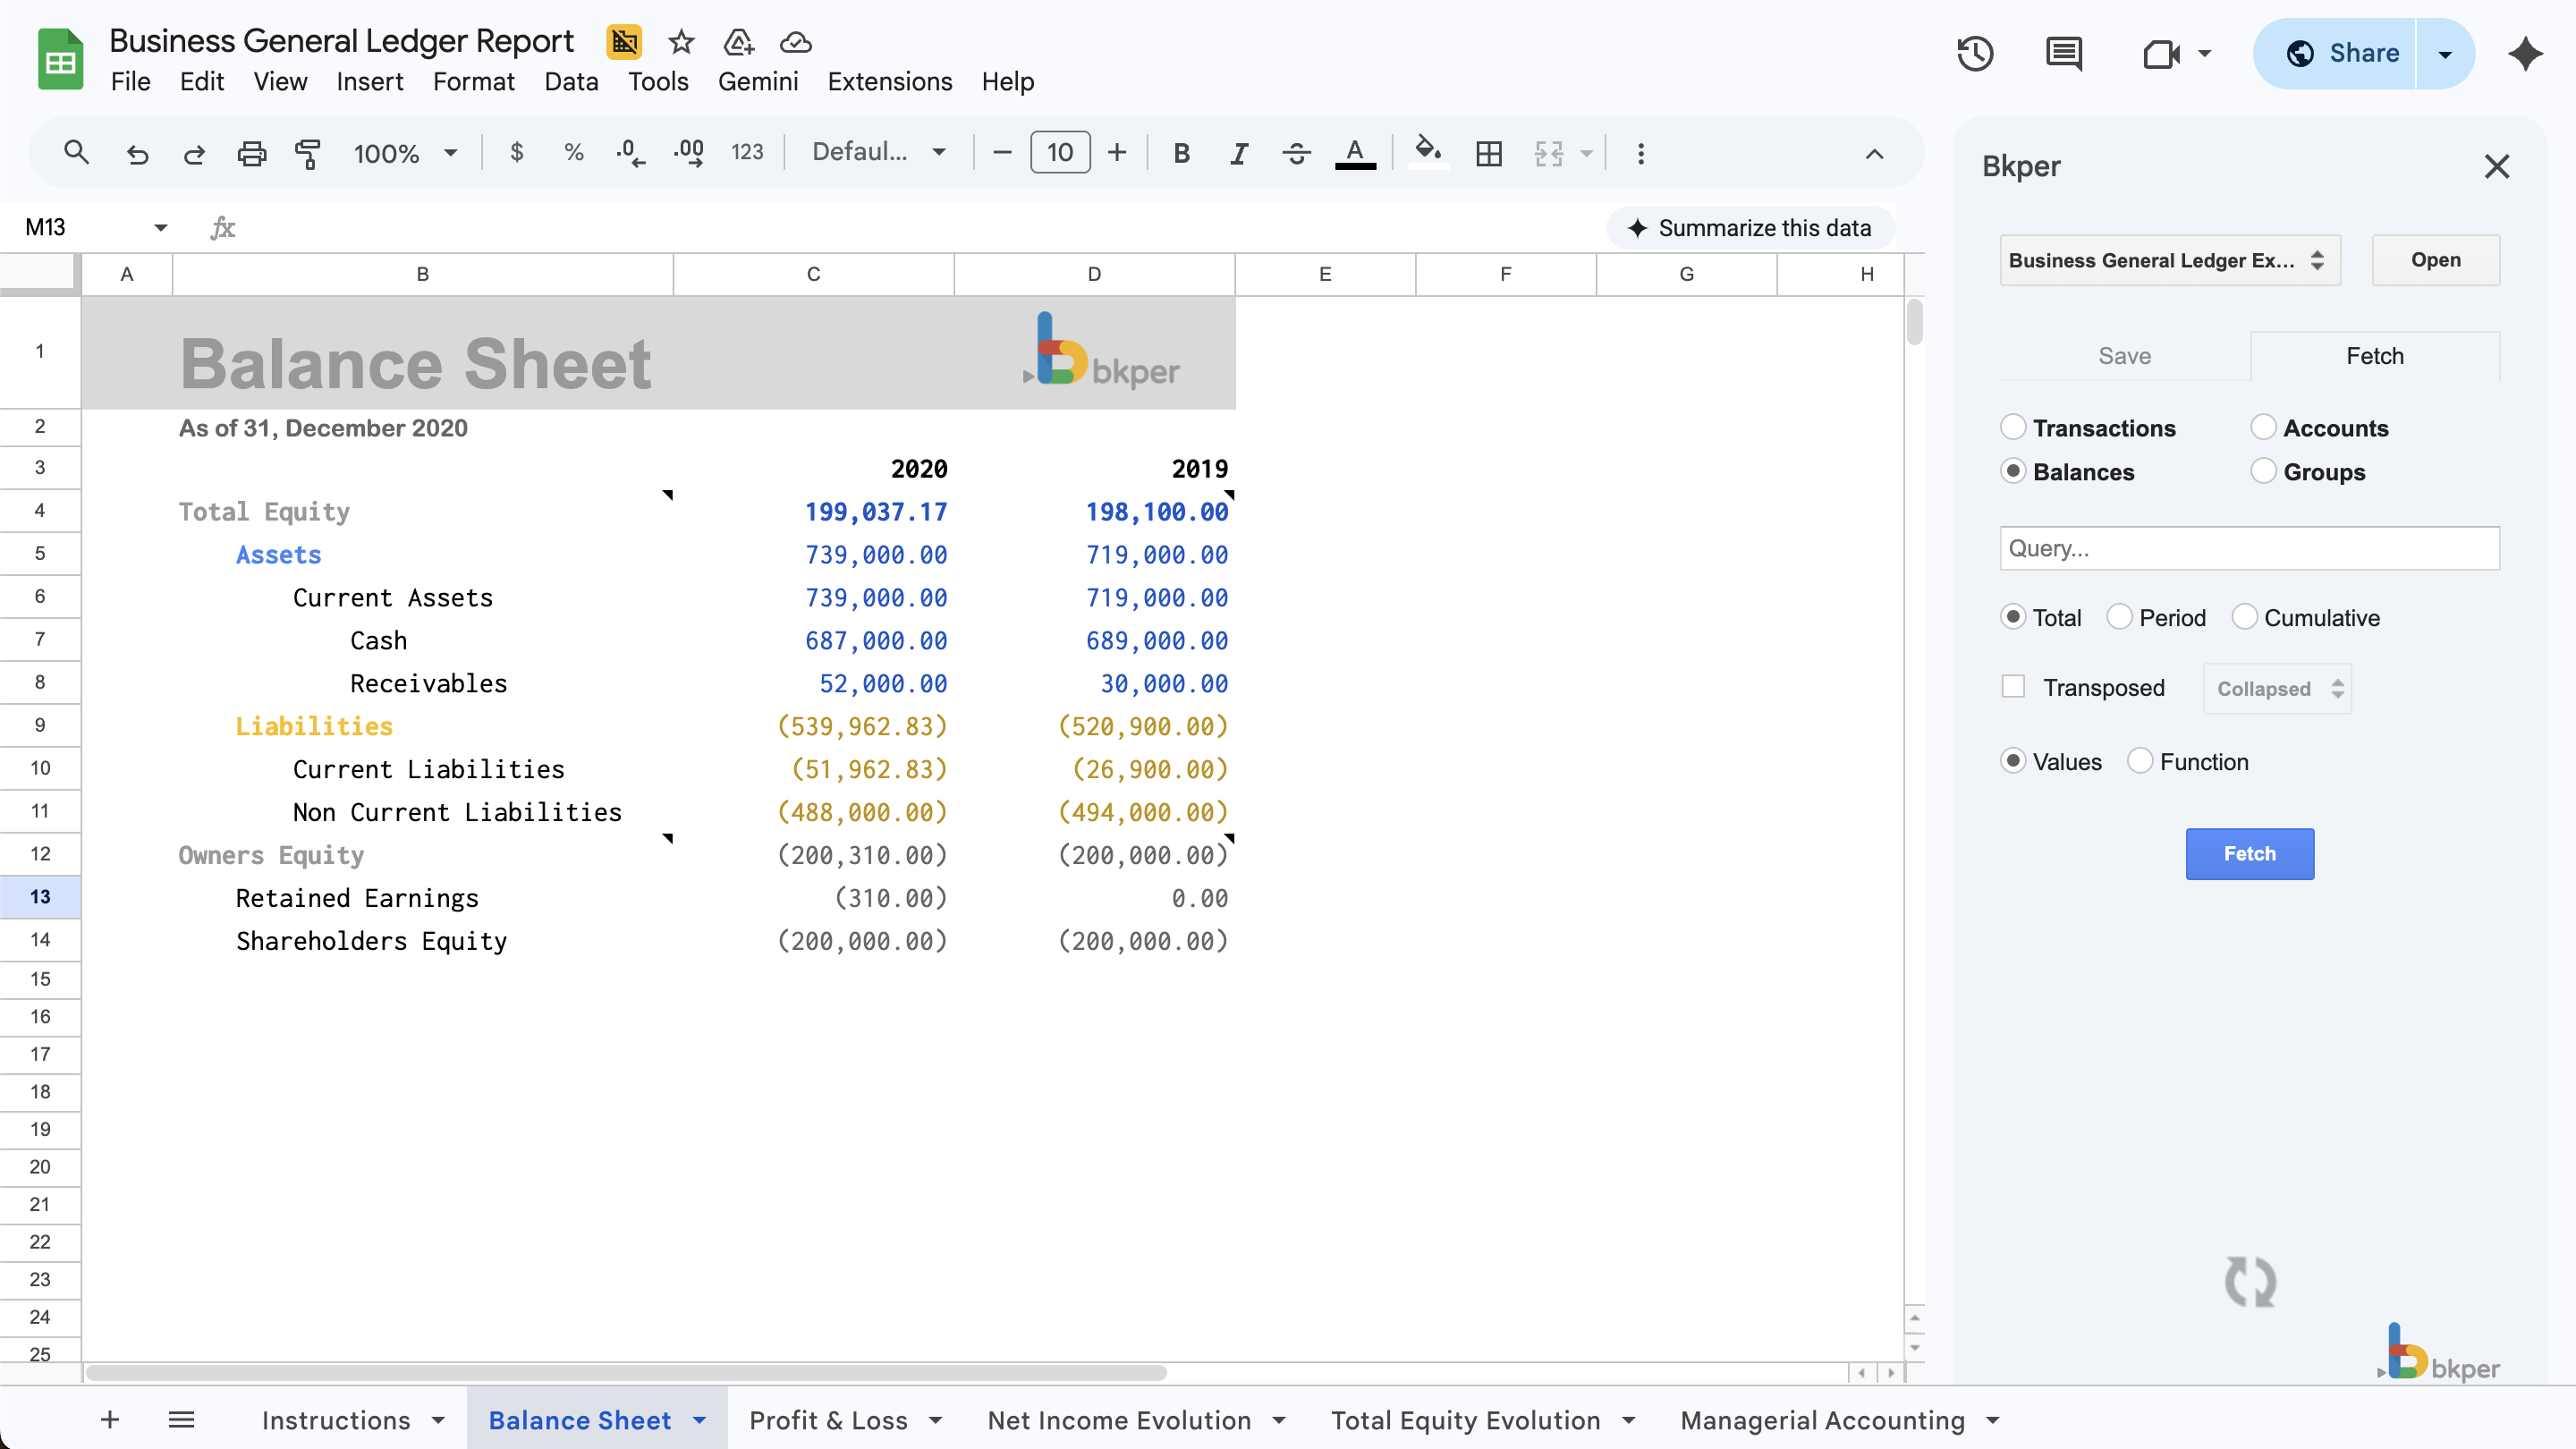
Task: Open Balance Sheet tab menu arrow
Action: [699, 1419]
